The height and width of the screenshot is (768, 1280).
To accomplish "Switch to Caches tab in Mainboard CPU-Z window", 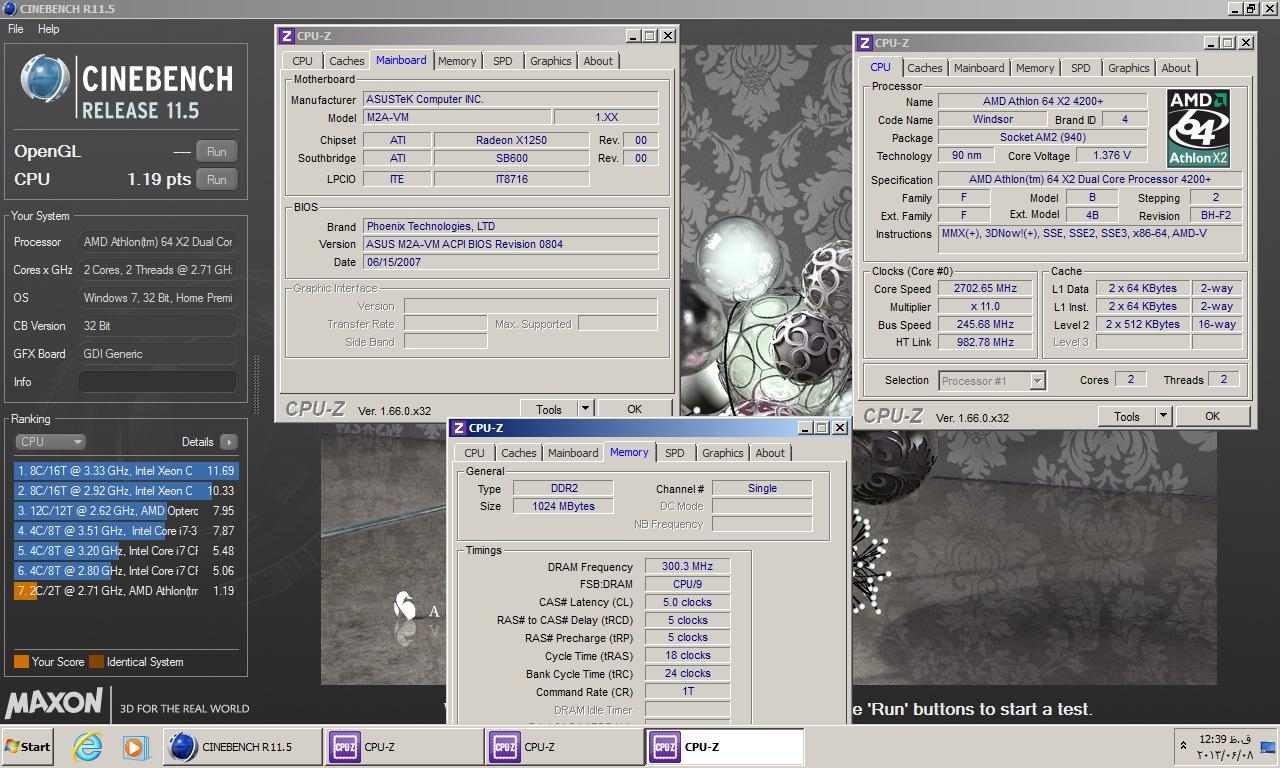I will pos(347,61).
